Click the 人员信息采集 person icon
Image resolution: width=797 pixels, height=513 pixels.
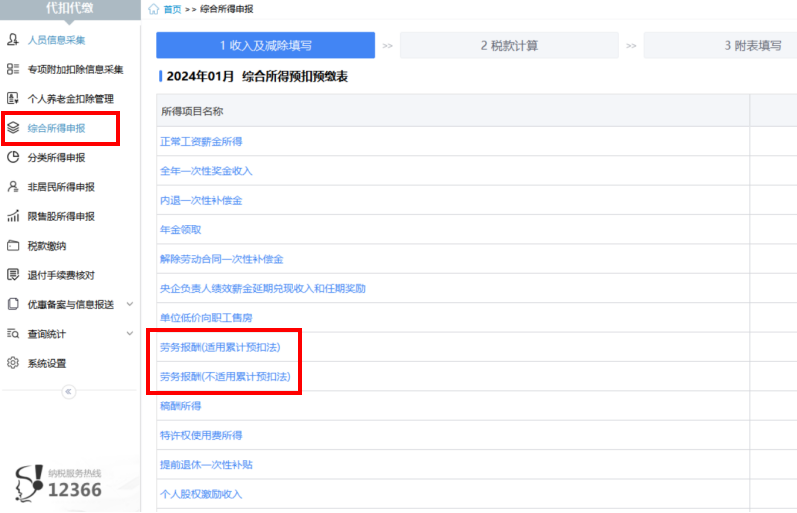coord(13,40)
